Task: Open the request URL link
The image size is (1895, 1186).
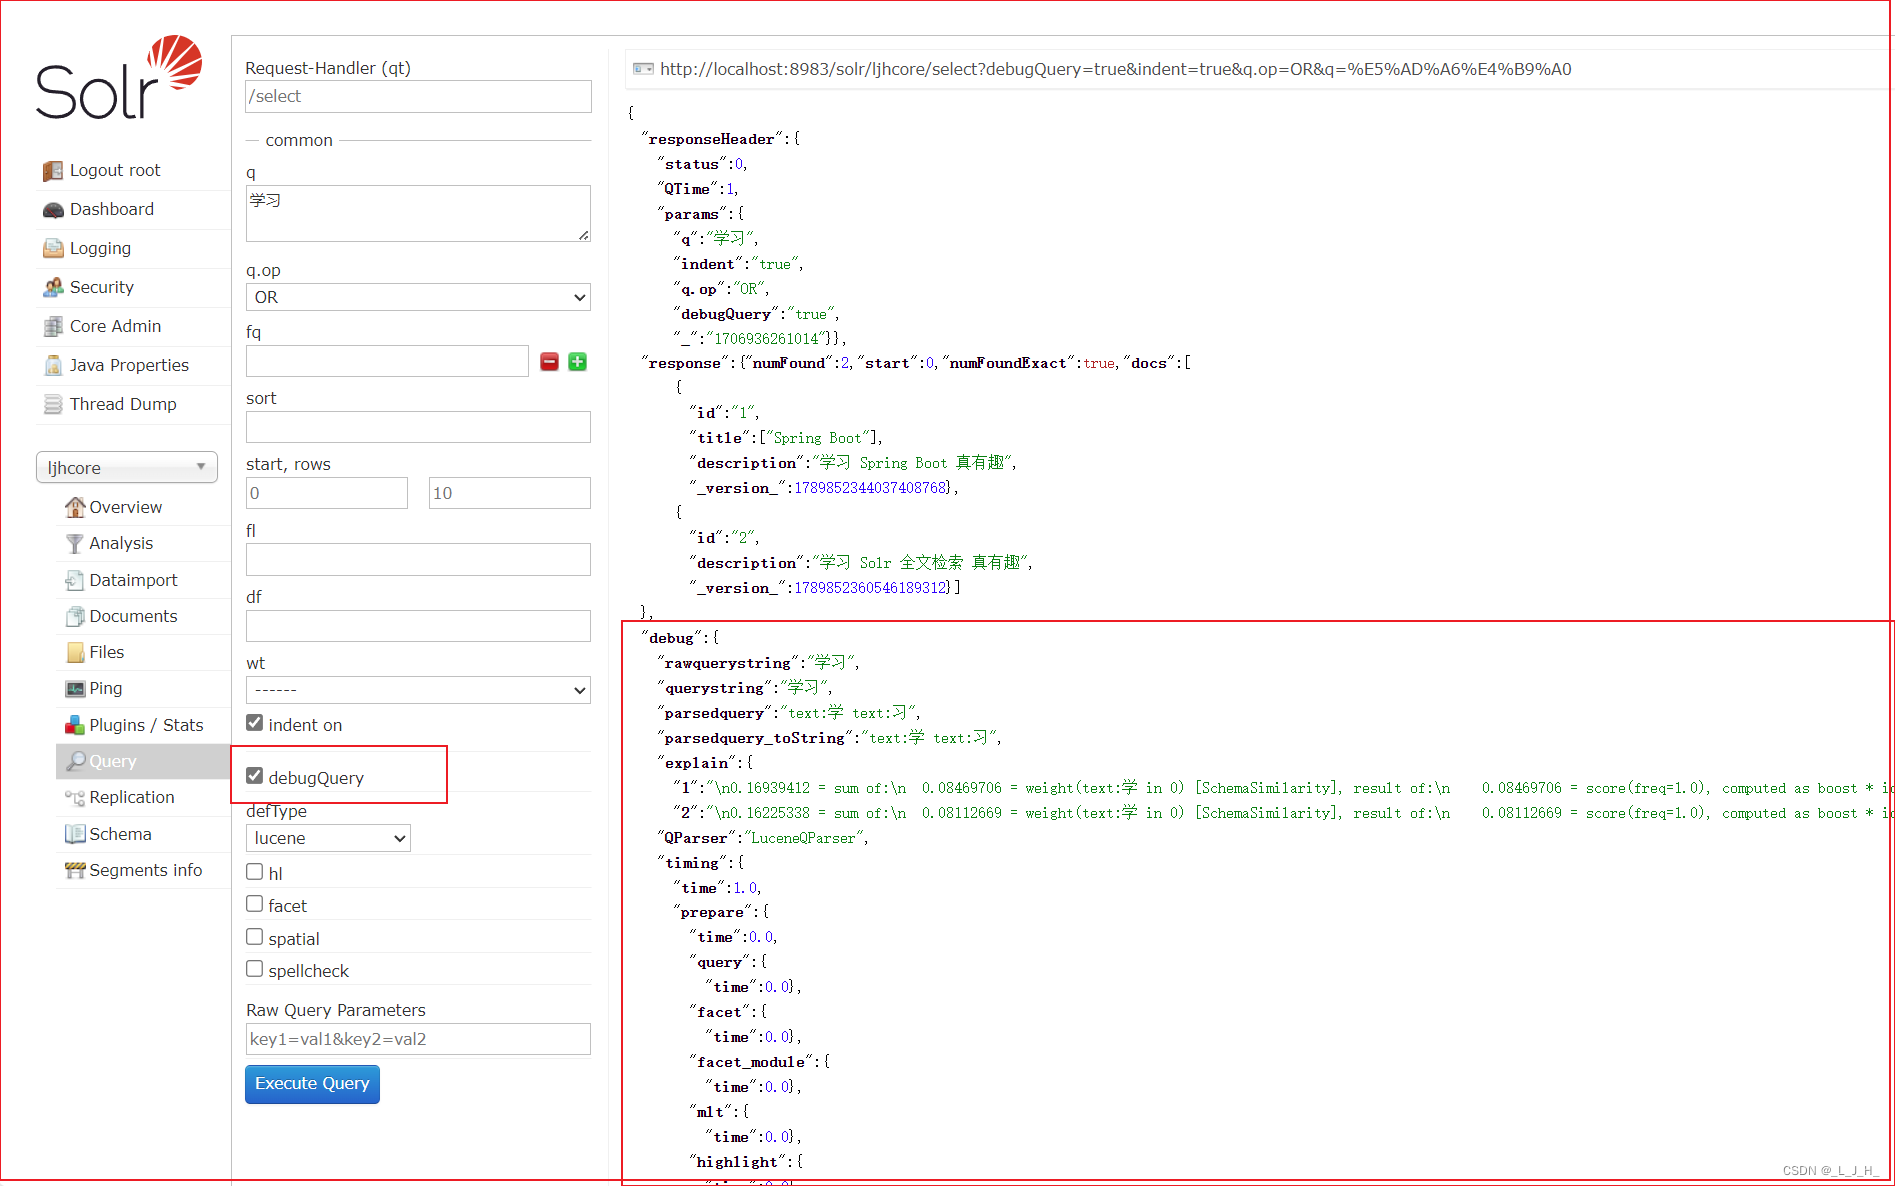Action: 1116,69
